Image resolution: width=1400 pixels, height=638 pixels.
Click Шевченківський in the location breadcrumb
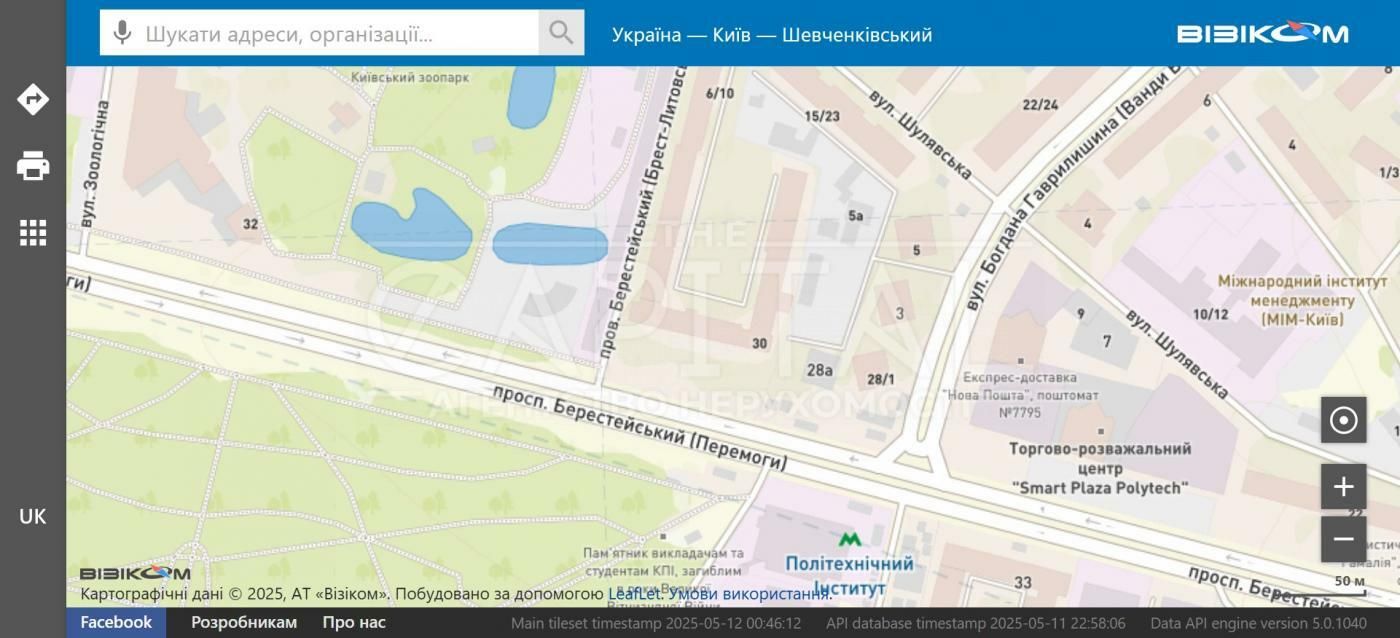pyautogui.click(x=857, y=35)
